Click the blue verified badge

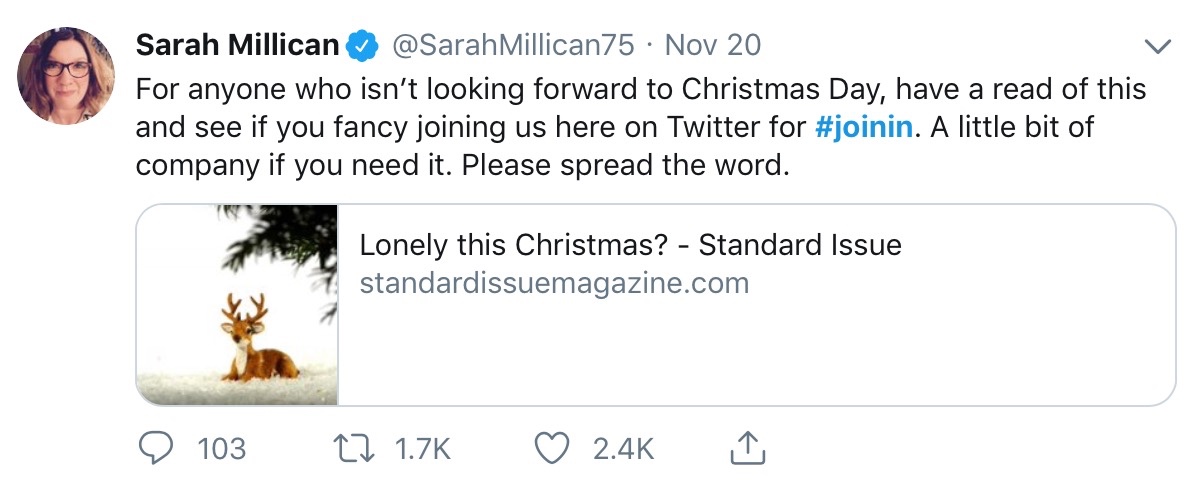click(362, 45)
